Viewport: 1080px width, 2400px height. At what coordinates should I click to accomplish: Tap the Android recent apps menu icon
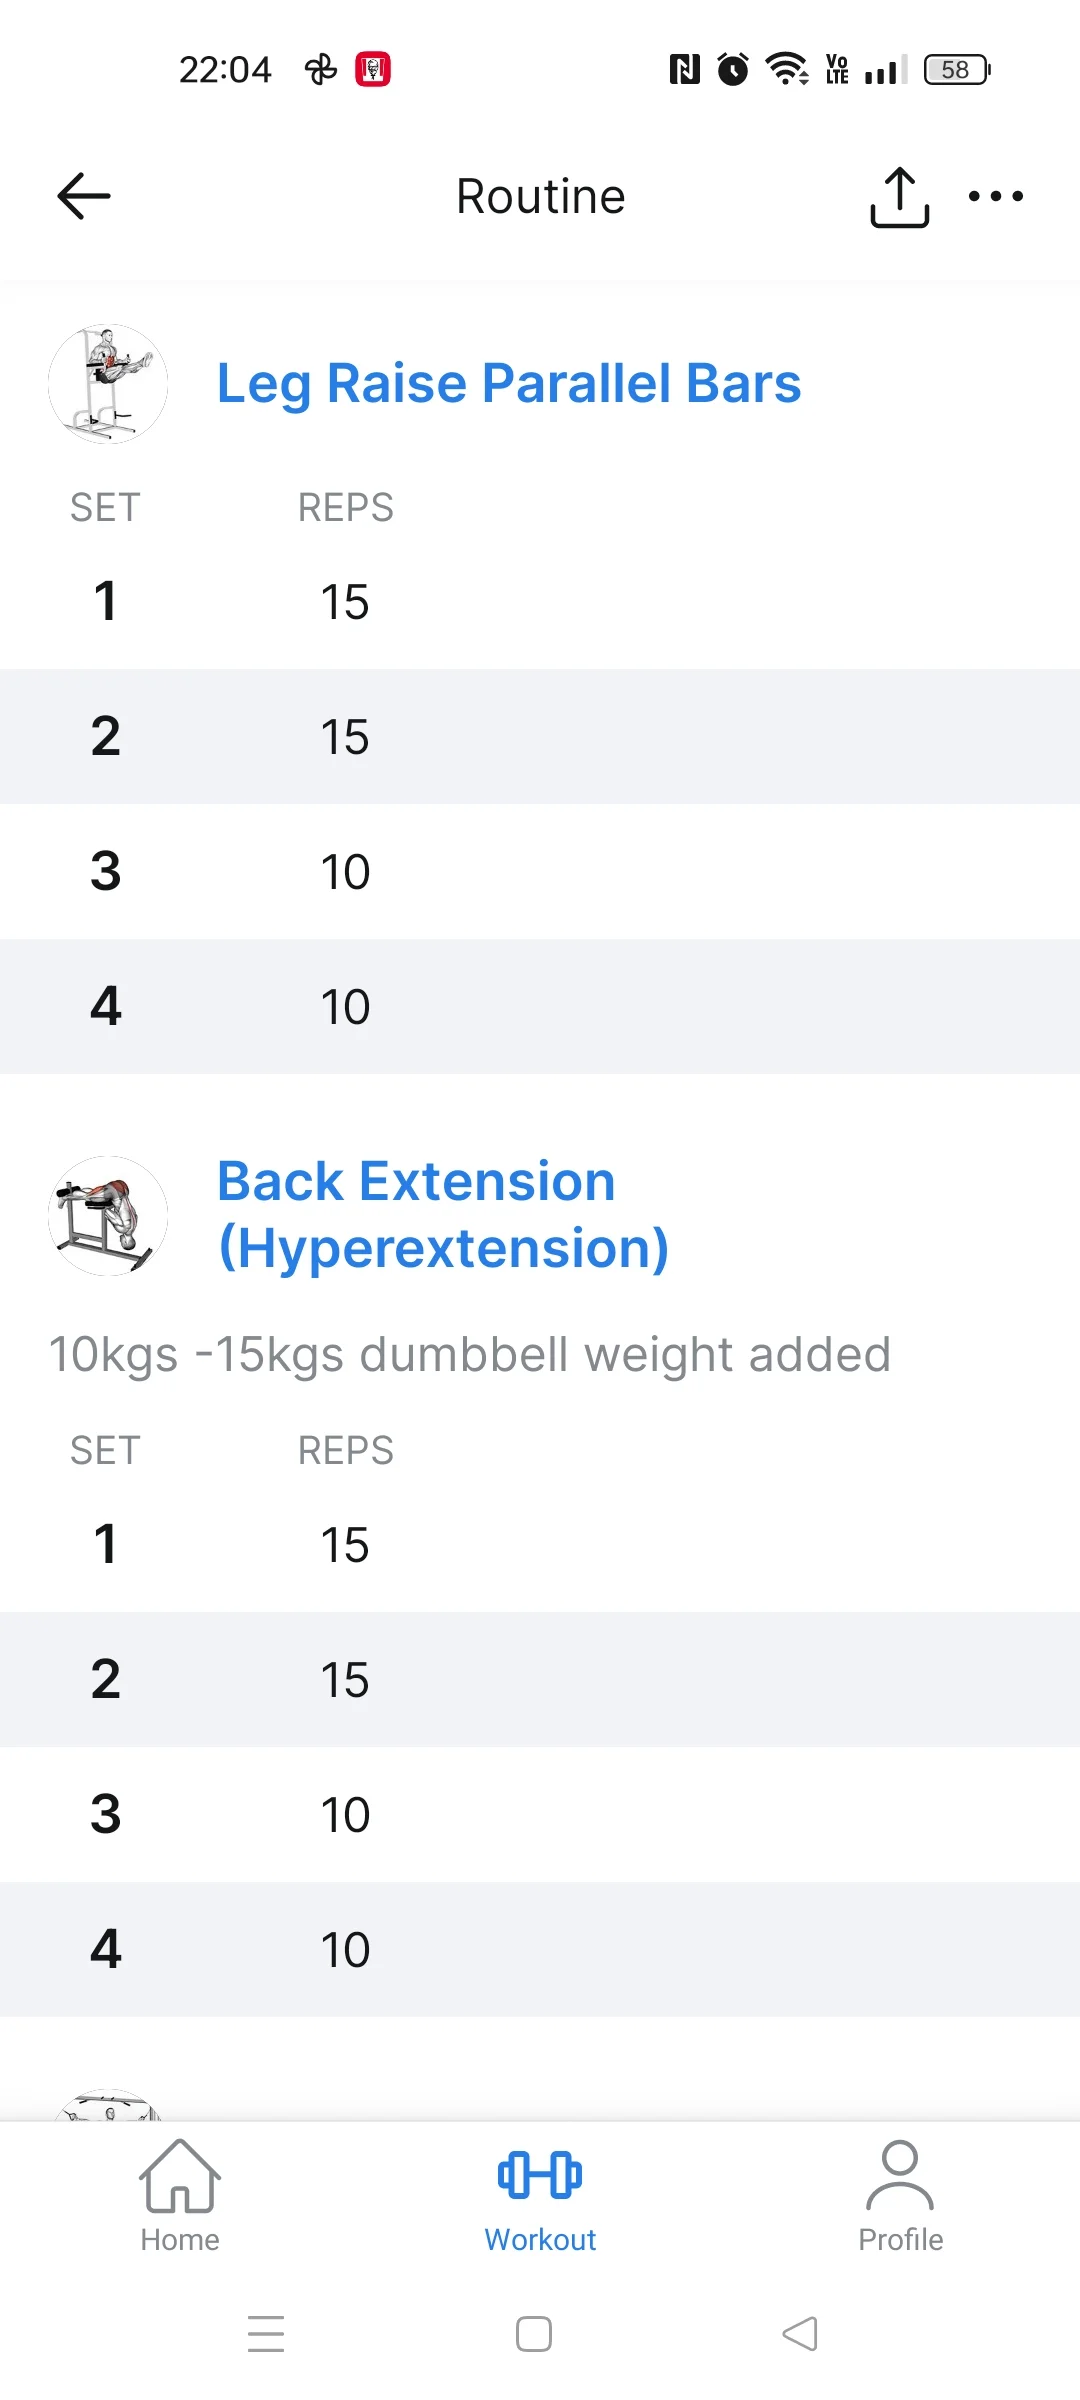pos(266,2334)
